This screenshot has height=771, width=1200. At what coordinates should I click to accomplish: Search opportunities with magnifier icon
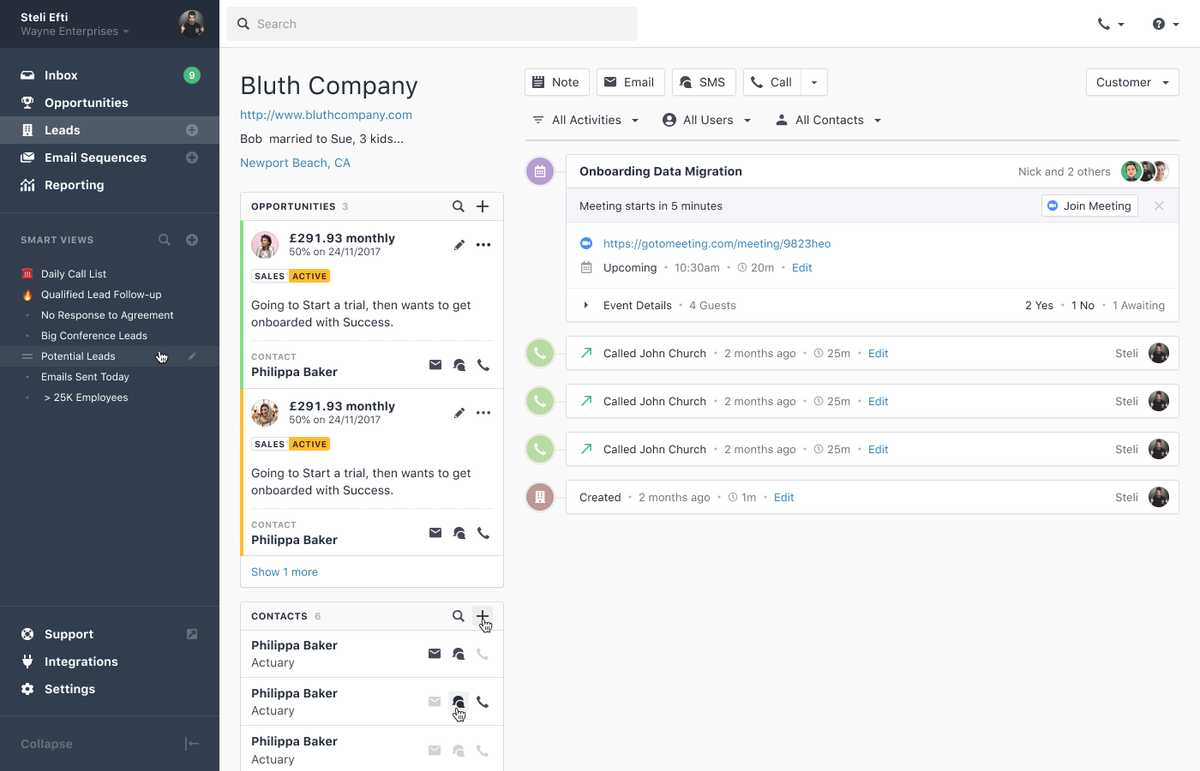(458, 207)
